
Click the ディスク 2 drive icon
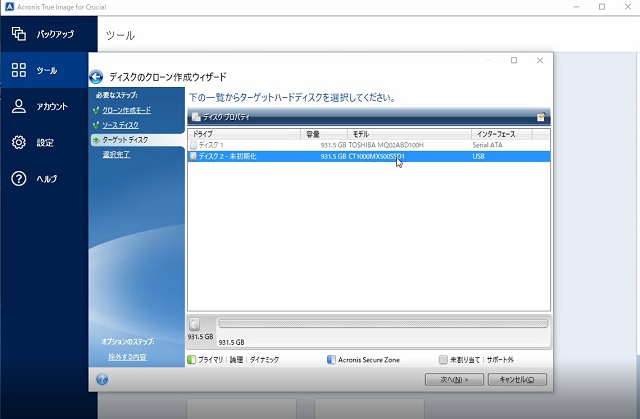coord(193,156)
